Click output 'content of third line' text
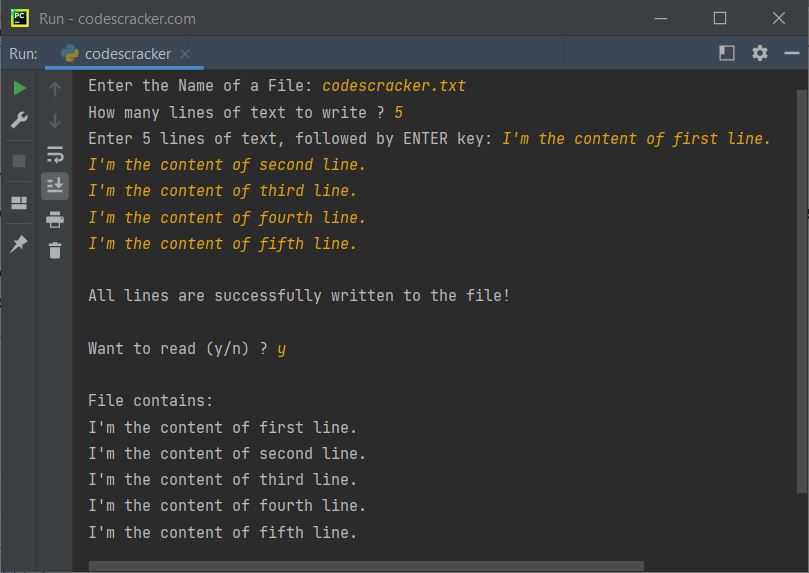Viewport: 809px width, 573px height. click(222, 480)
